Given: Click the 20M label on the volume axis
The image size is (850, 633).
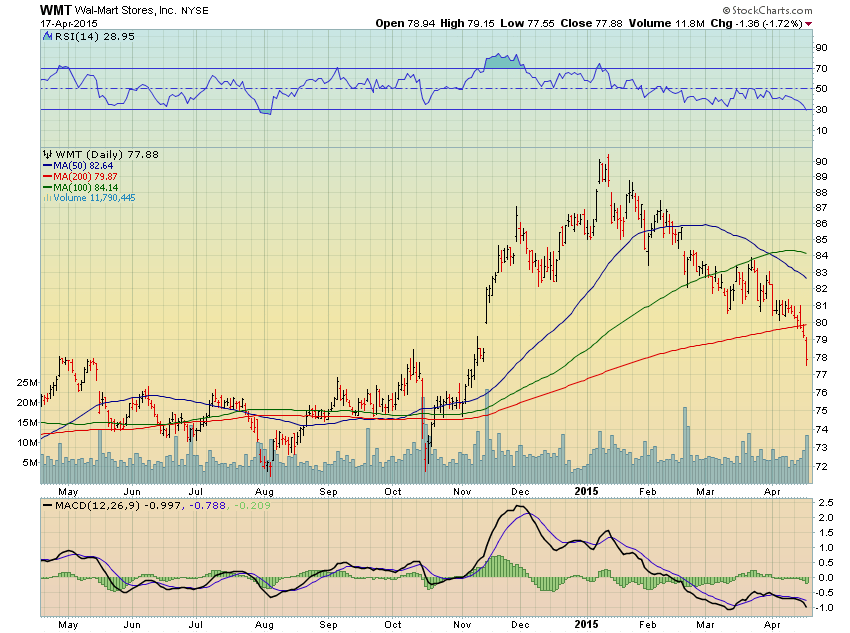Looking at the screenshot, I should tap(27, 403).
